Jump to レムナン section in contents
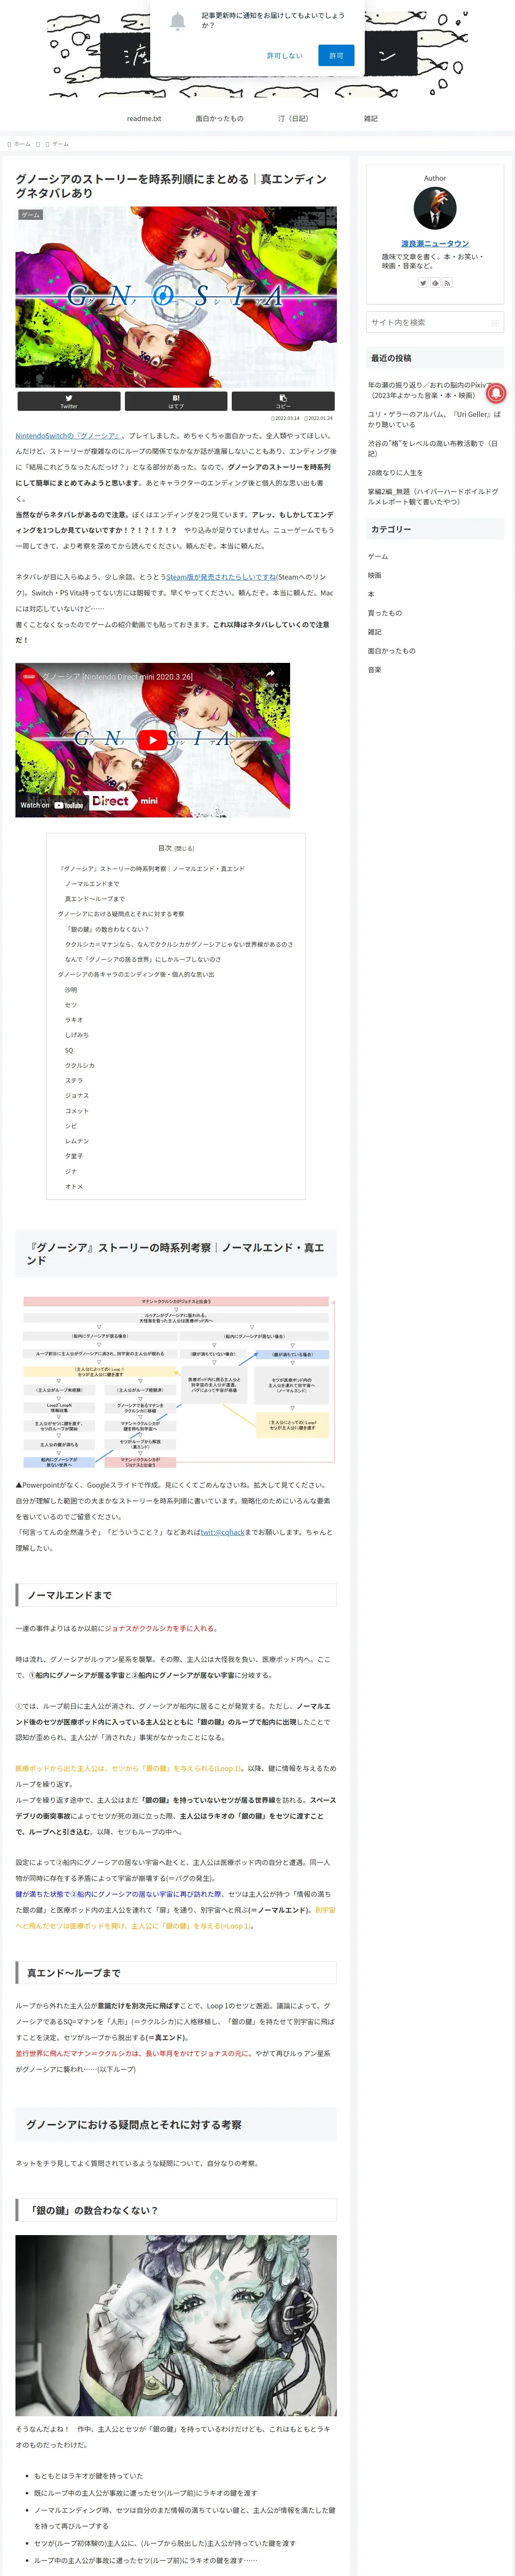515x2576 pixels. [77, 1141]
